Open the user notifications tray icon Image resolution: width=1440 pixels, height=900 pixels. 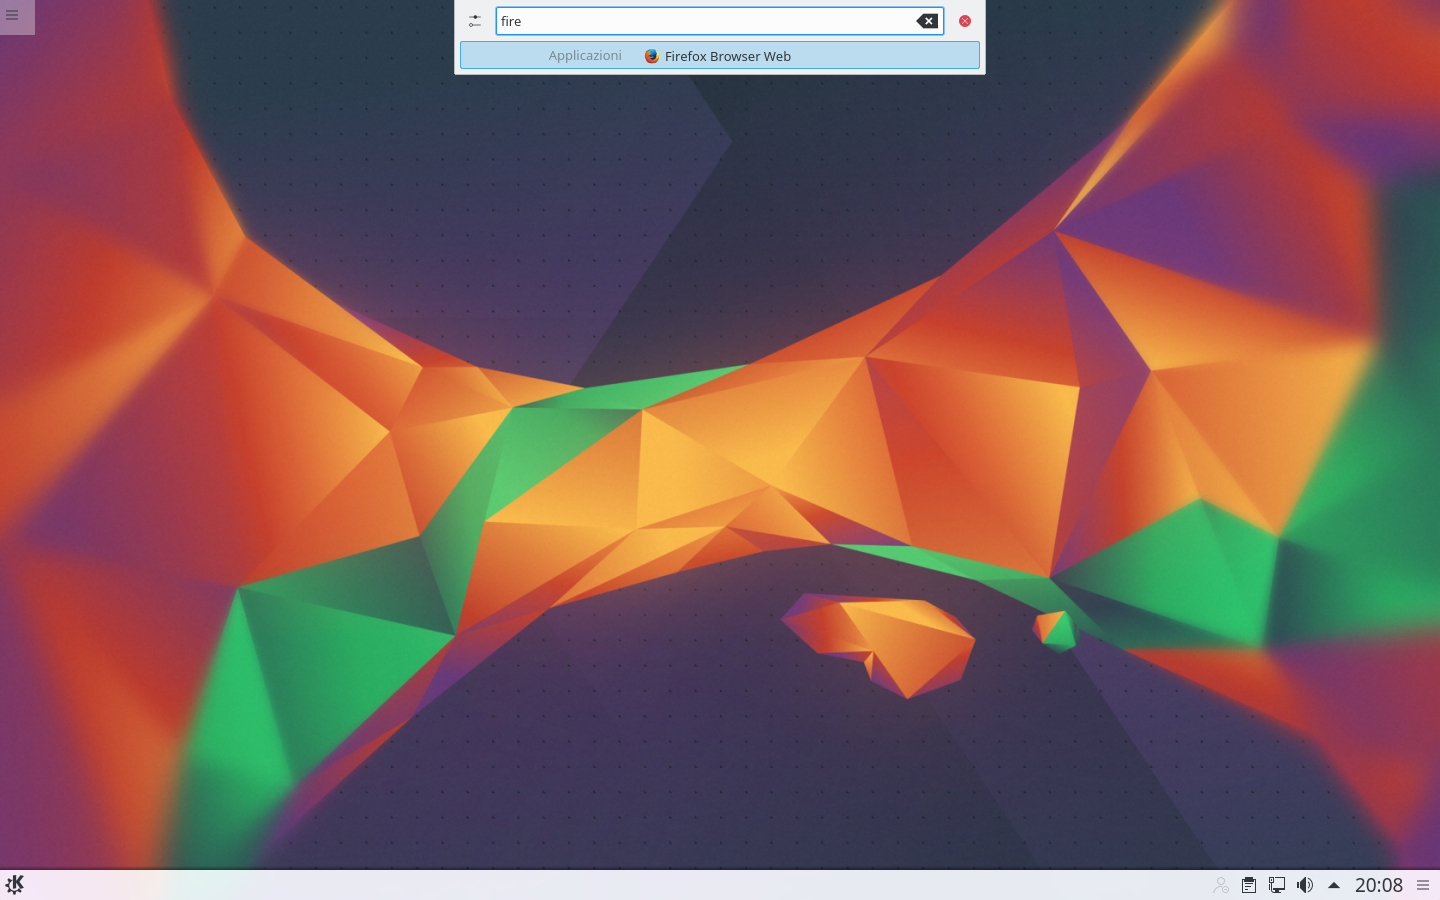(1220, 885)
